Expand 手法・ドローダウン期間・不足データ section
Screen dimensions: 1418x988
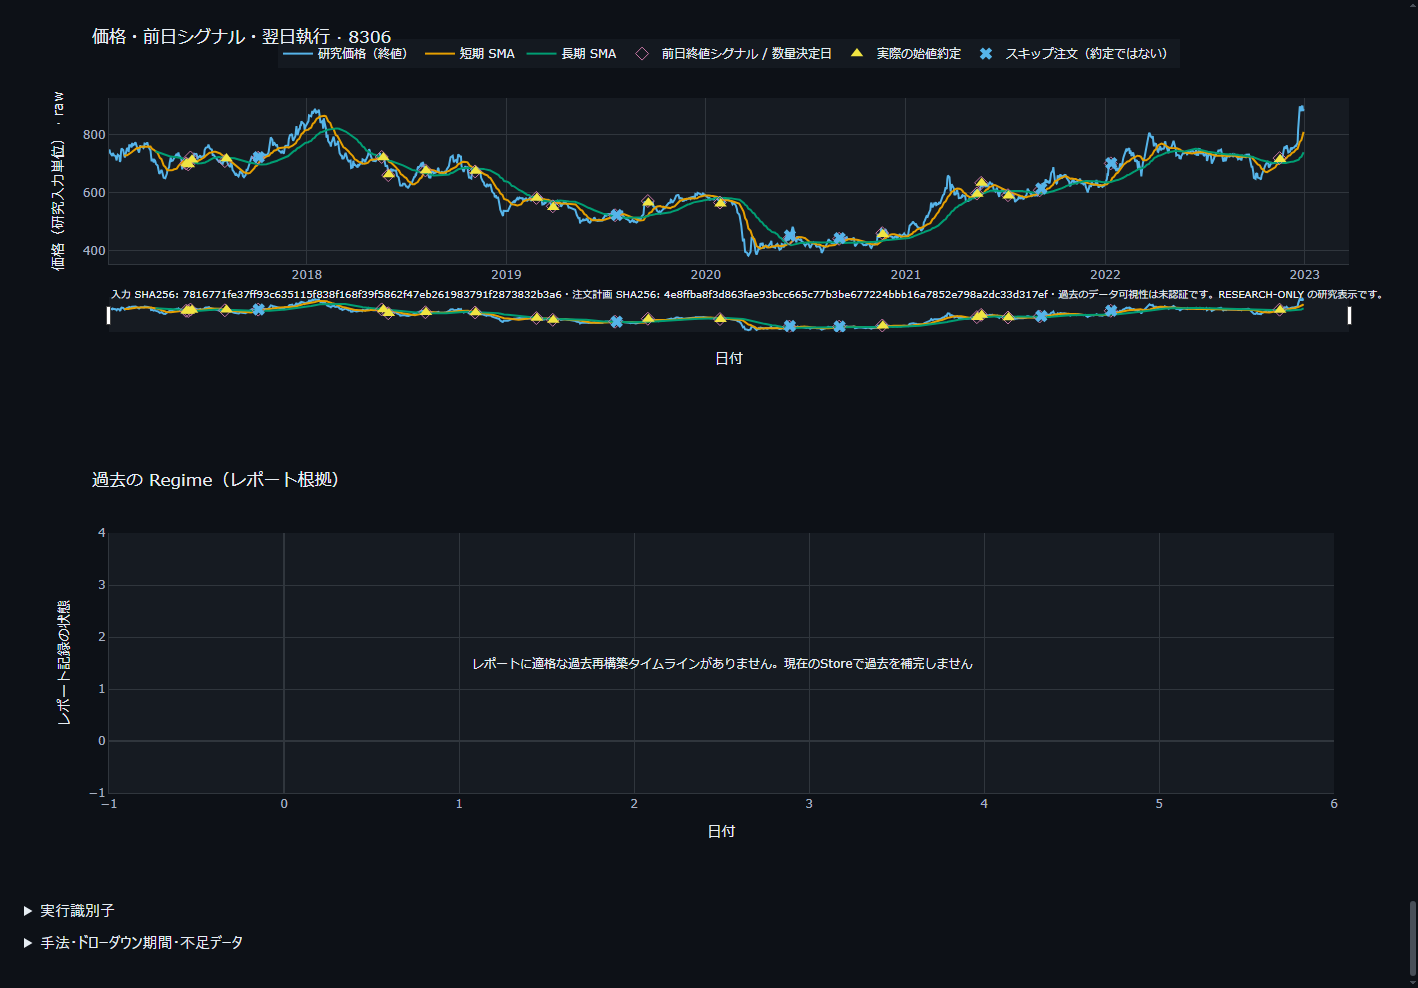click(133, 943)
